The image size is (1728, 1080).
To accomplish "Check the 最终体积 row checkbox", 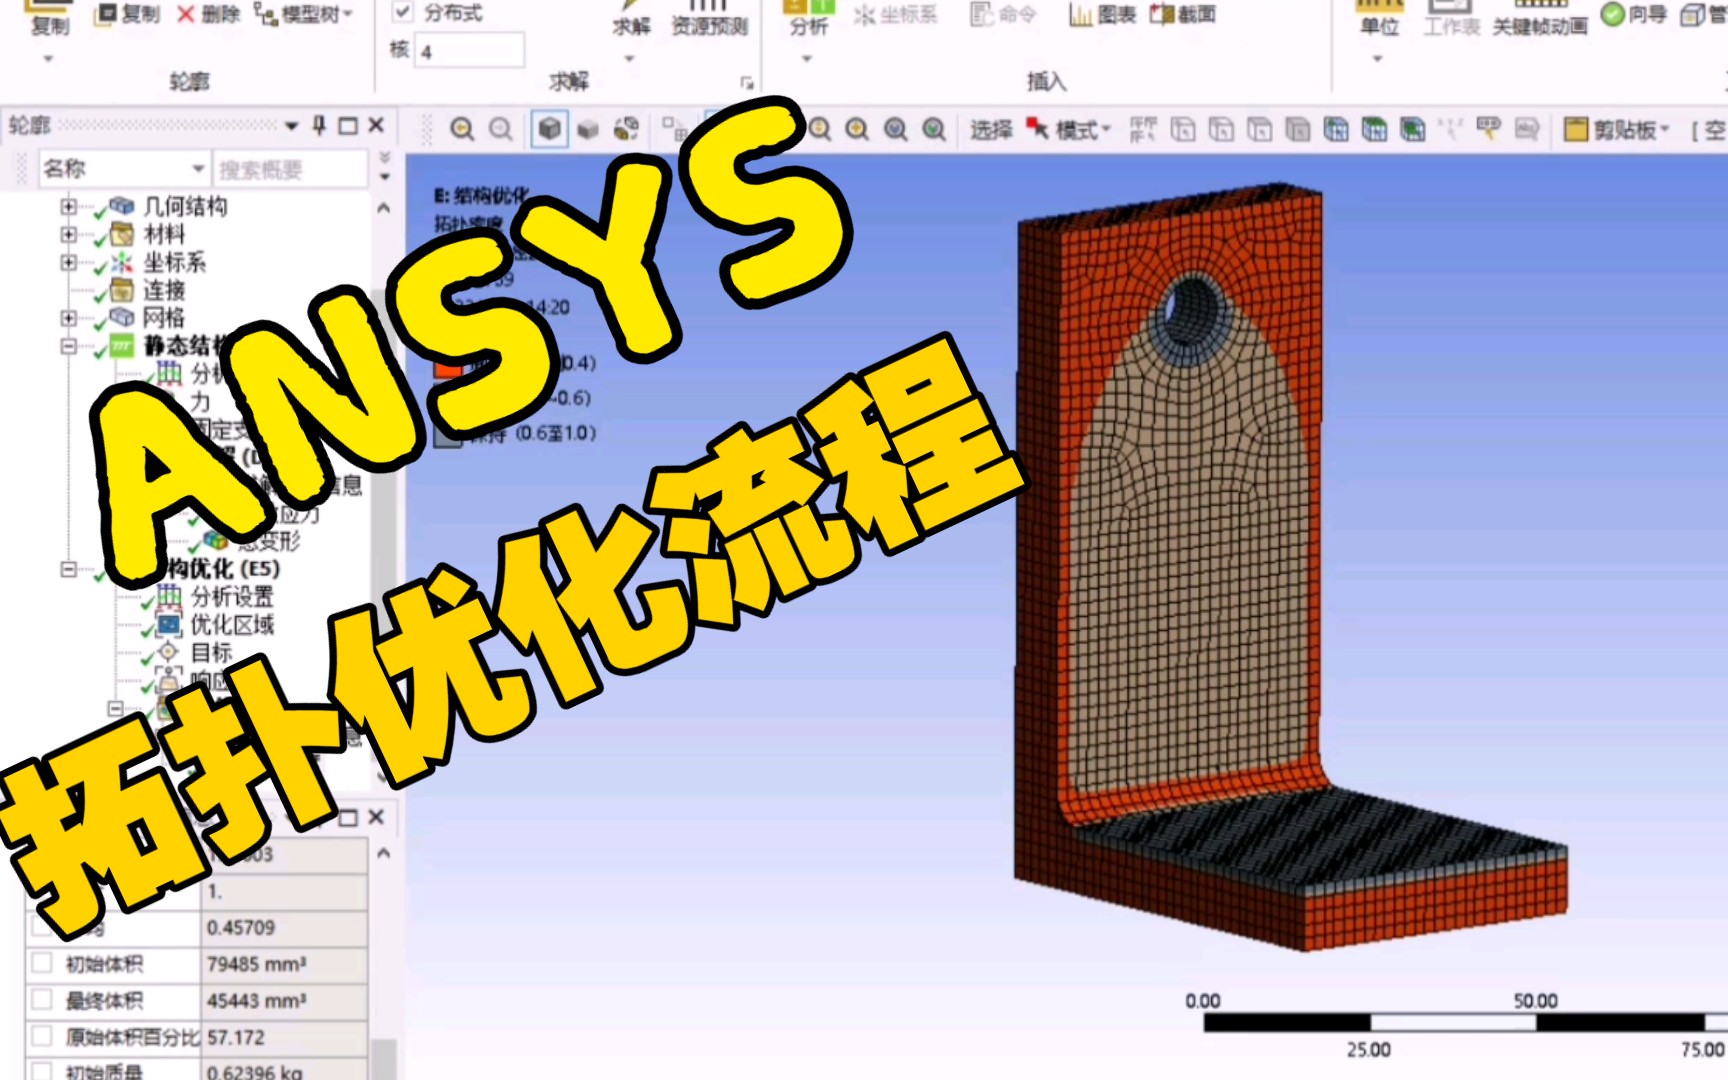I will point(42,999).
